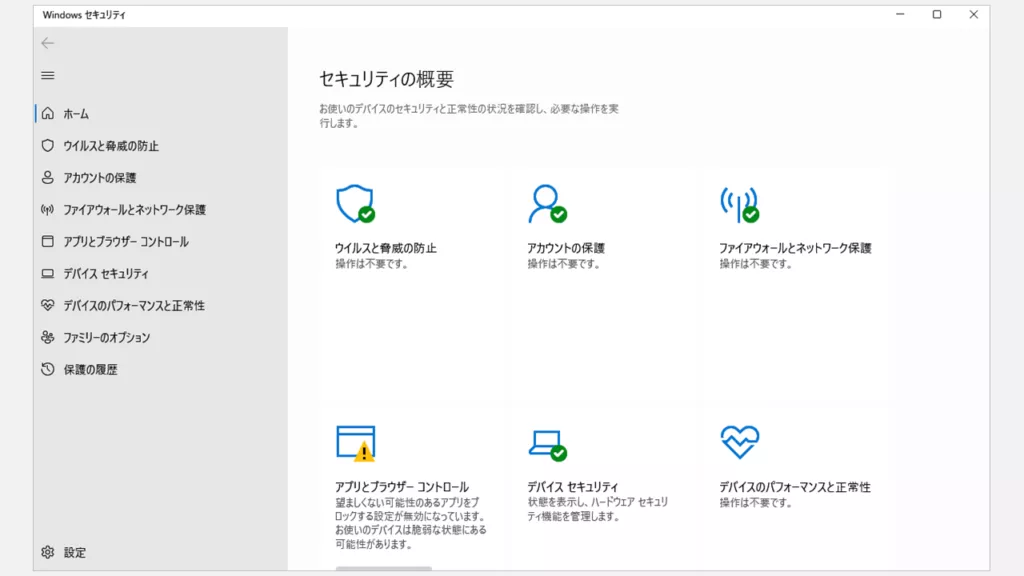Select ホーム in the sidebar
The image size is (1024, 576).
pos(76,114)
